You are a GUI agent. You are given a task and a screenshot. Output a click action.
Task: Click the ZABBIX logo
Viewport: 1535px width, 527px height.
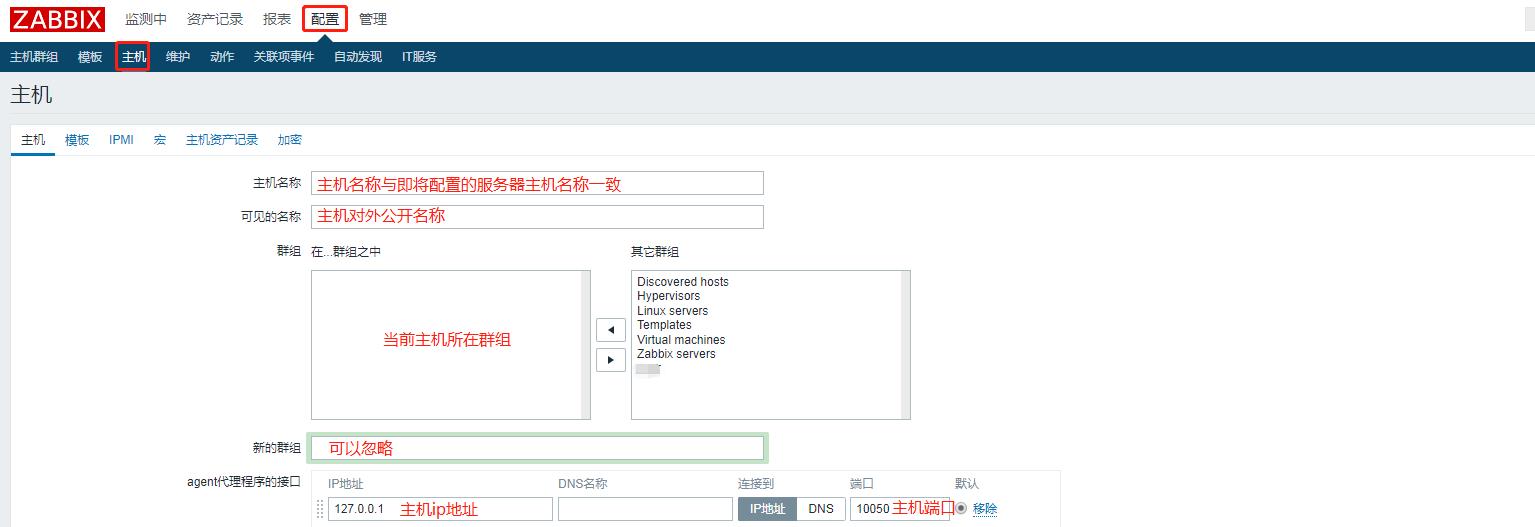57,18
